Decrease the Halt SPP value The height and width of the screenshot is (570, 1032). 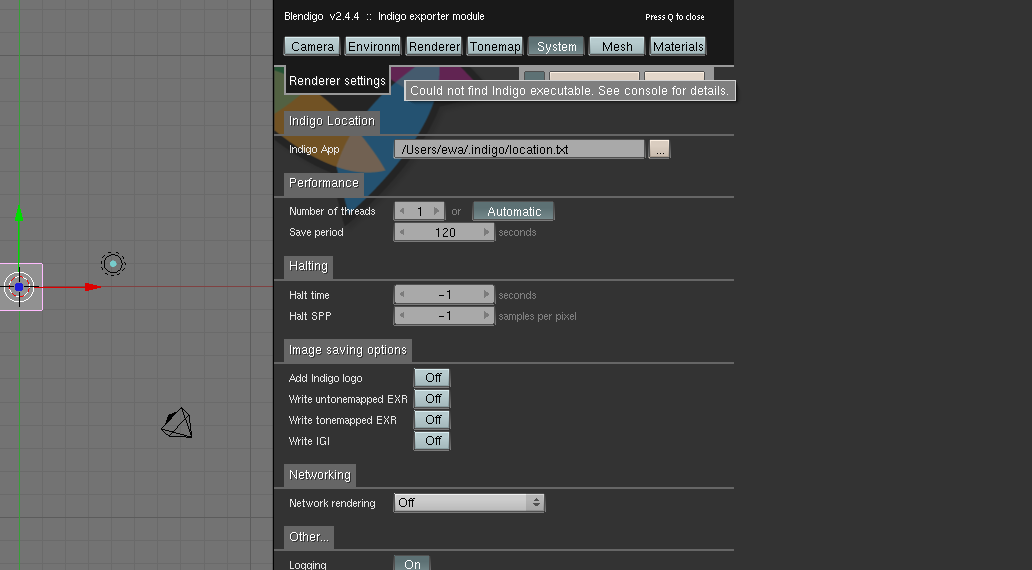[402, 316]
